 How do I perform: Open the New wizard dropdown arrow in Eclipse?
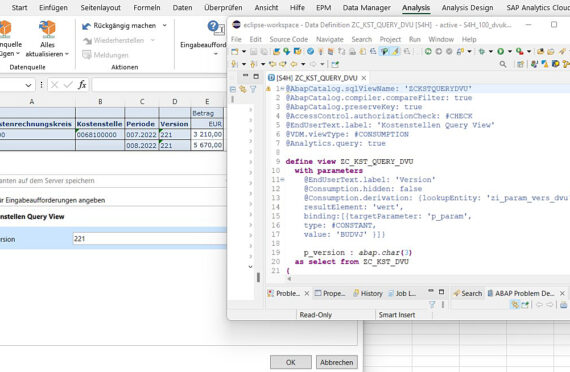point(244,52)
